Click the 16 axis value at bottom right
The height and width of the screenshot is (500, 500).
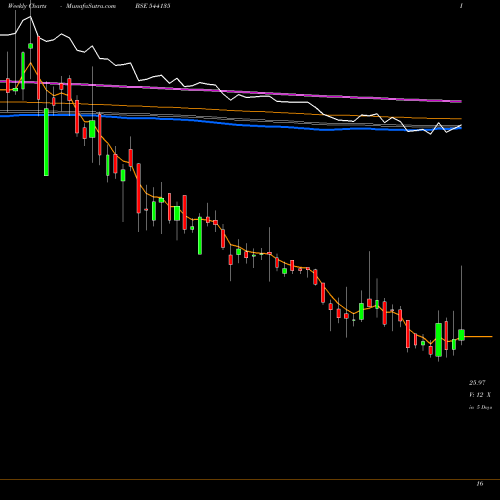pyautogui.click(x=480, y=484)
